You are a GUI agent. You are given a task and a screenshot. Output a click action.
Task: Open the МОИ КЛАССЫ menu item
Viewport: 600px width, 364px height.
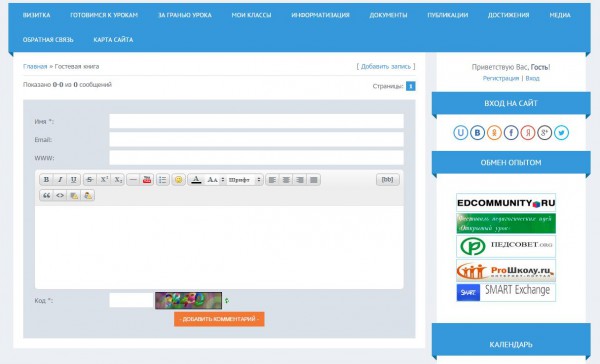click(251, 15)
